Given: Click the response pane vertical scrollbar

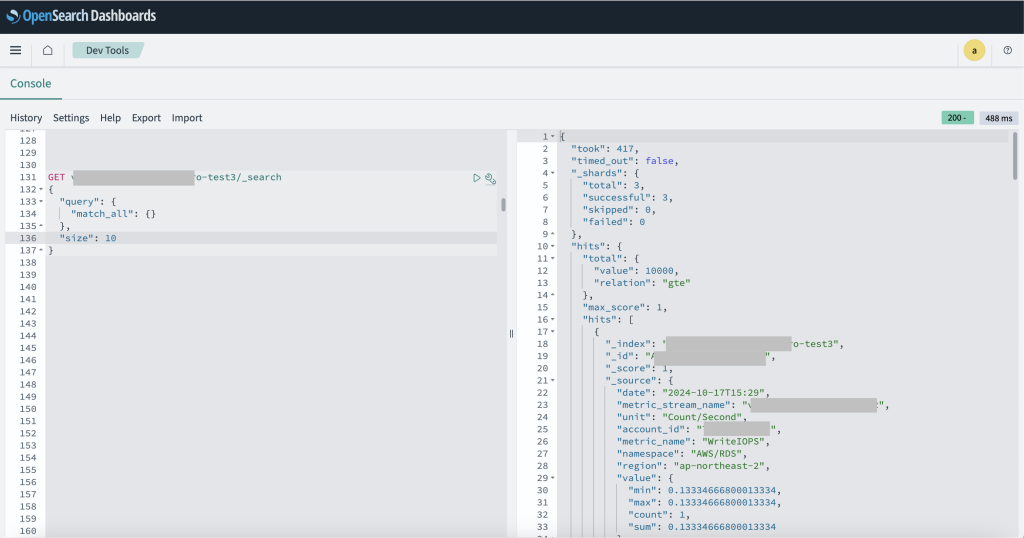Looking at the screenshot, I should pos(1015,155).
